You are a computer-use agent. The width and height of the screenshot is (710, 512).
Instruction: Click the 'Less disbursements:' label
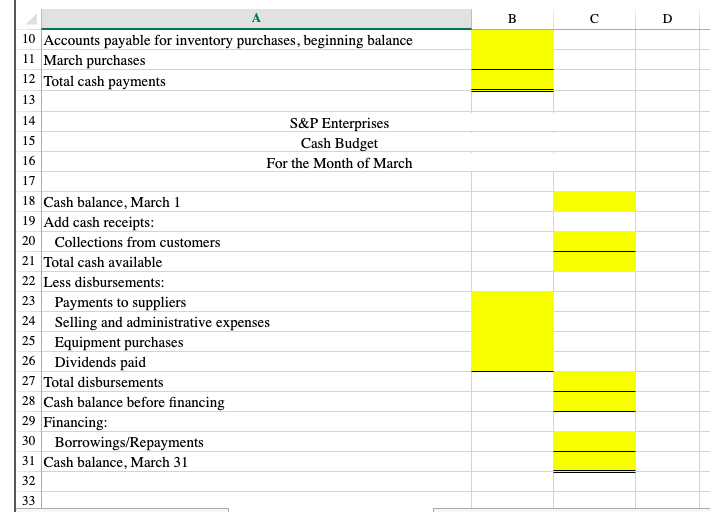tap(104, 282)
